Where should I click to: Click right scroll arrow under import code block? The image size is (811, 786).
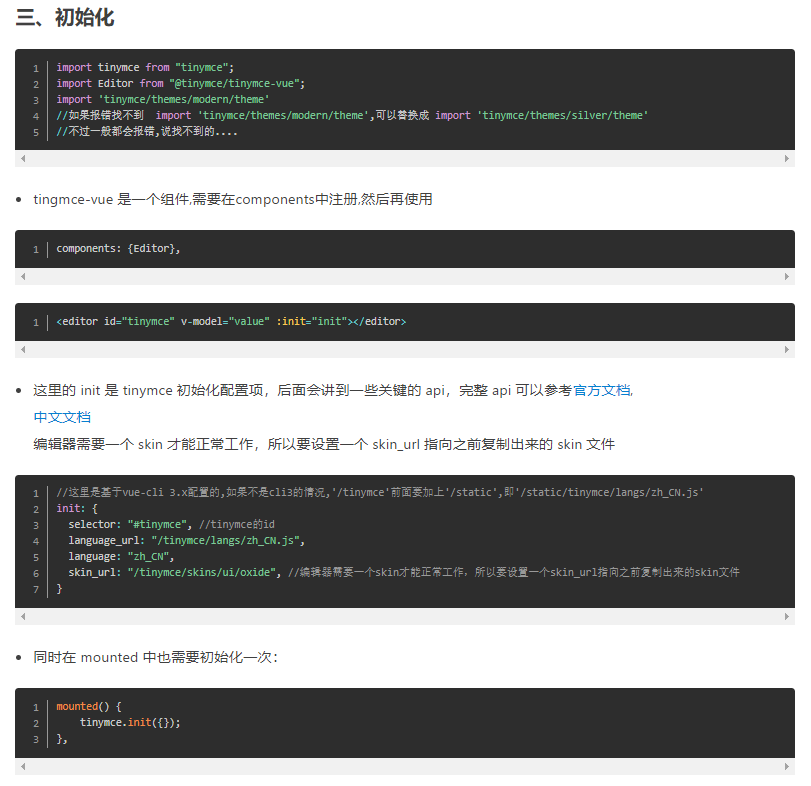(787, 159)
